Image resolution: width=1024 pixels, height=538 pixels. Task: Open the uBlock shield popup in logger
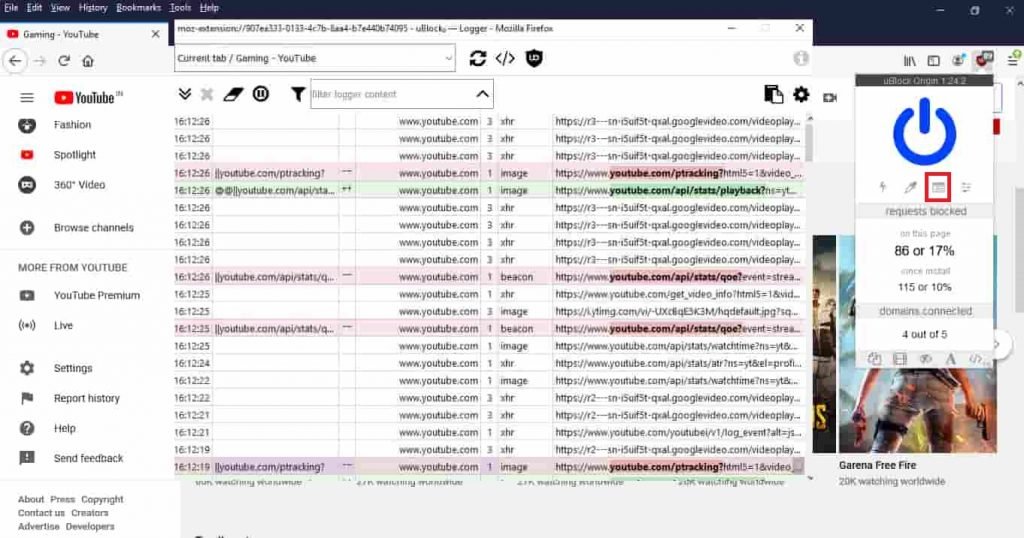(534, 58)
